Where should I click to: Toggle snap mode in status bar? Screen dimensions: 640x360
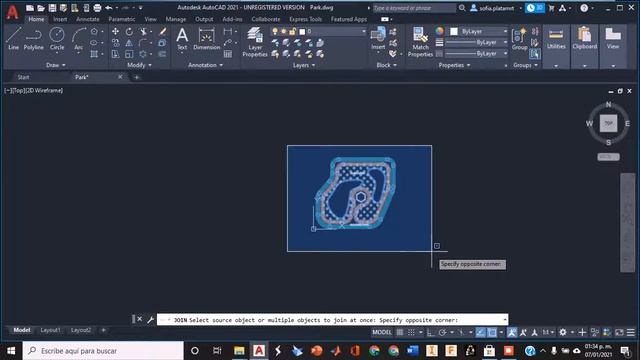coord(411,332)
